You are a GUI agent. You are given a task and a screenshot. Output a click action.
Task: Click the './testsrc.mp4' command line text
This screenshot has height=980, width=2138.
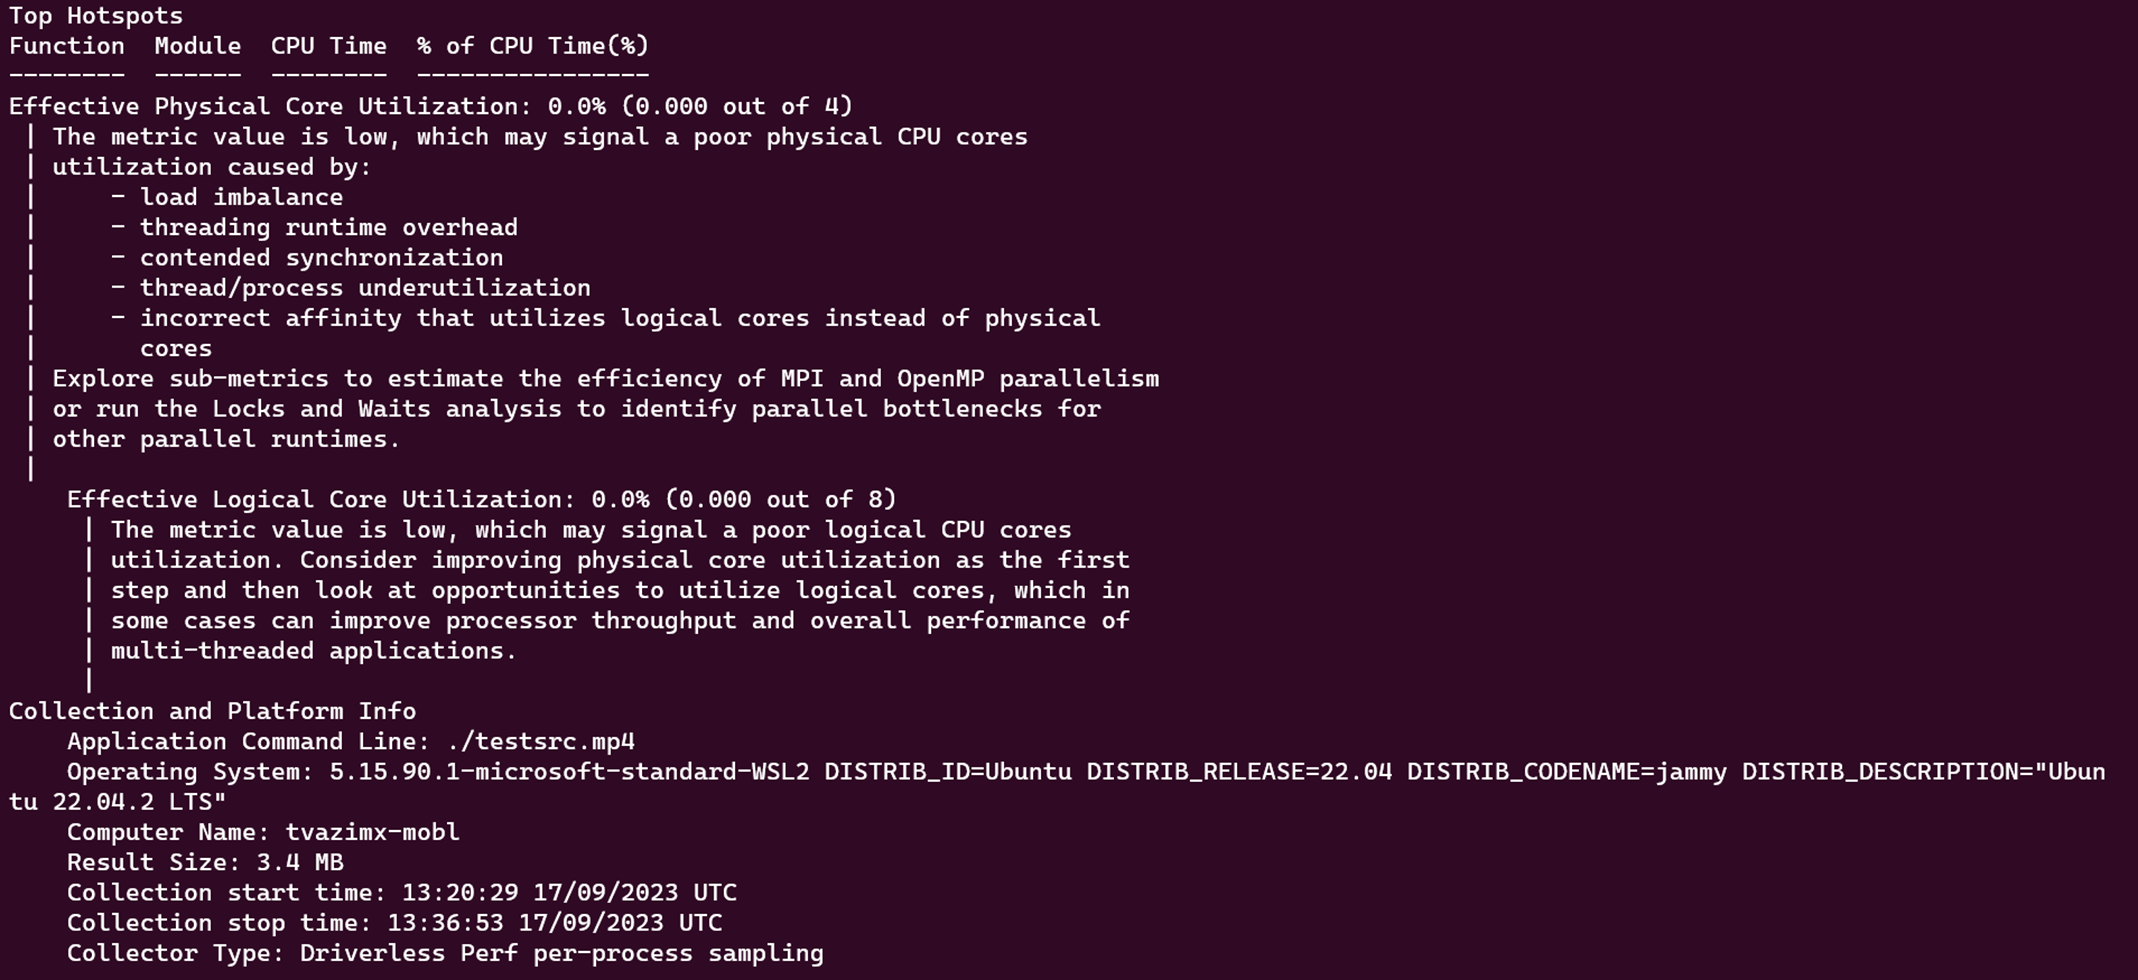point(540,742)
